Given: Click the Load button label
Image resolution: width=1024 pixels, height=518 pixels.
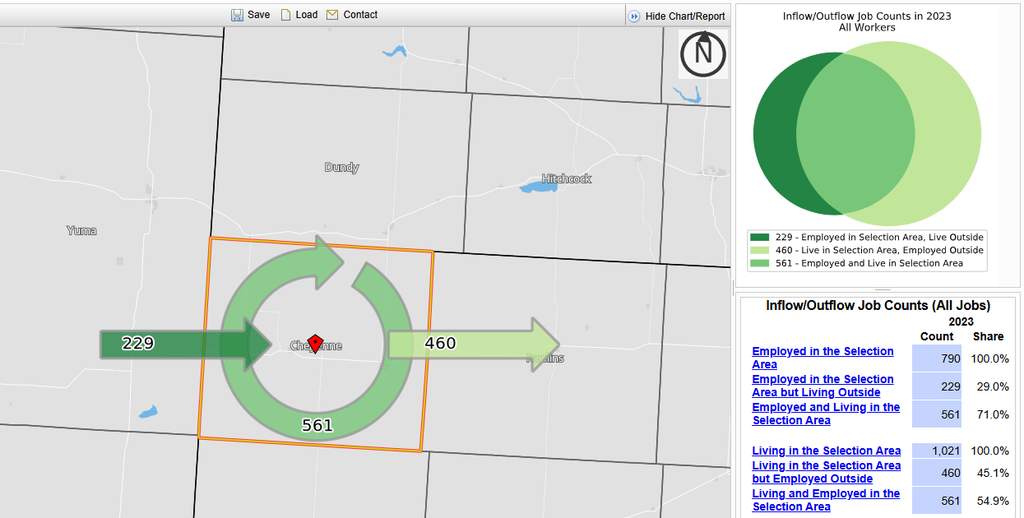Looking at the screenshot, I should click(306, 15).
